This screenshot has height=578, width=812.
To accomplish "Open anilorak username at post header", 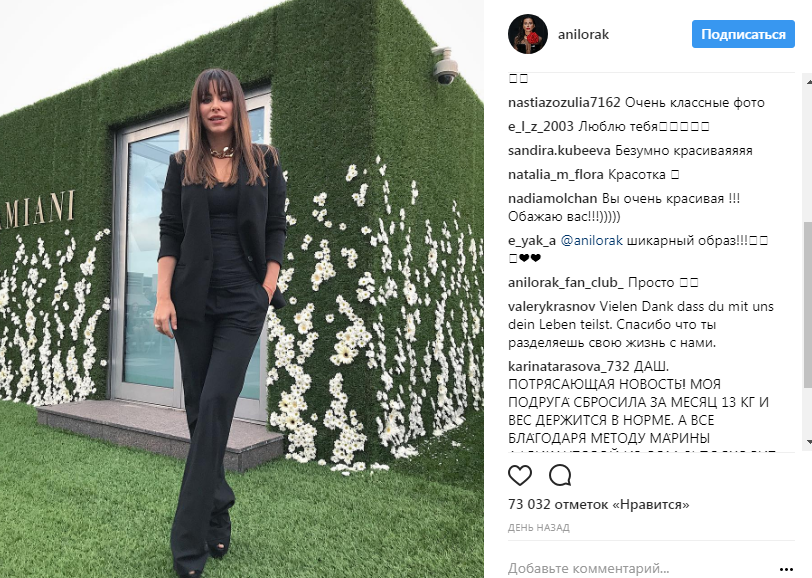I will [583, 34].
